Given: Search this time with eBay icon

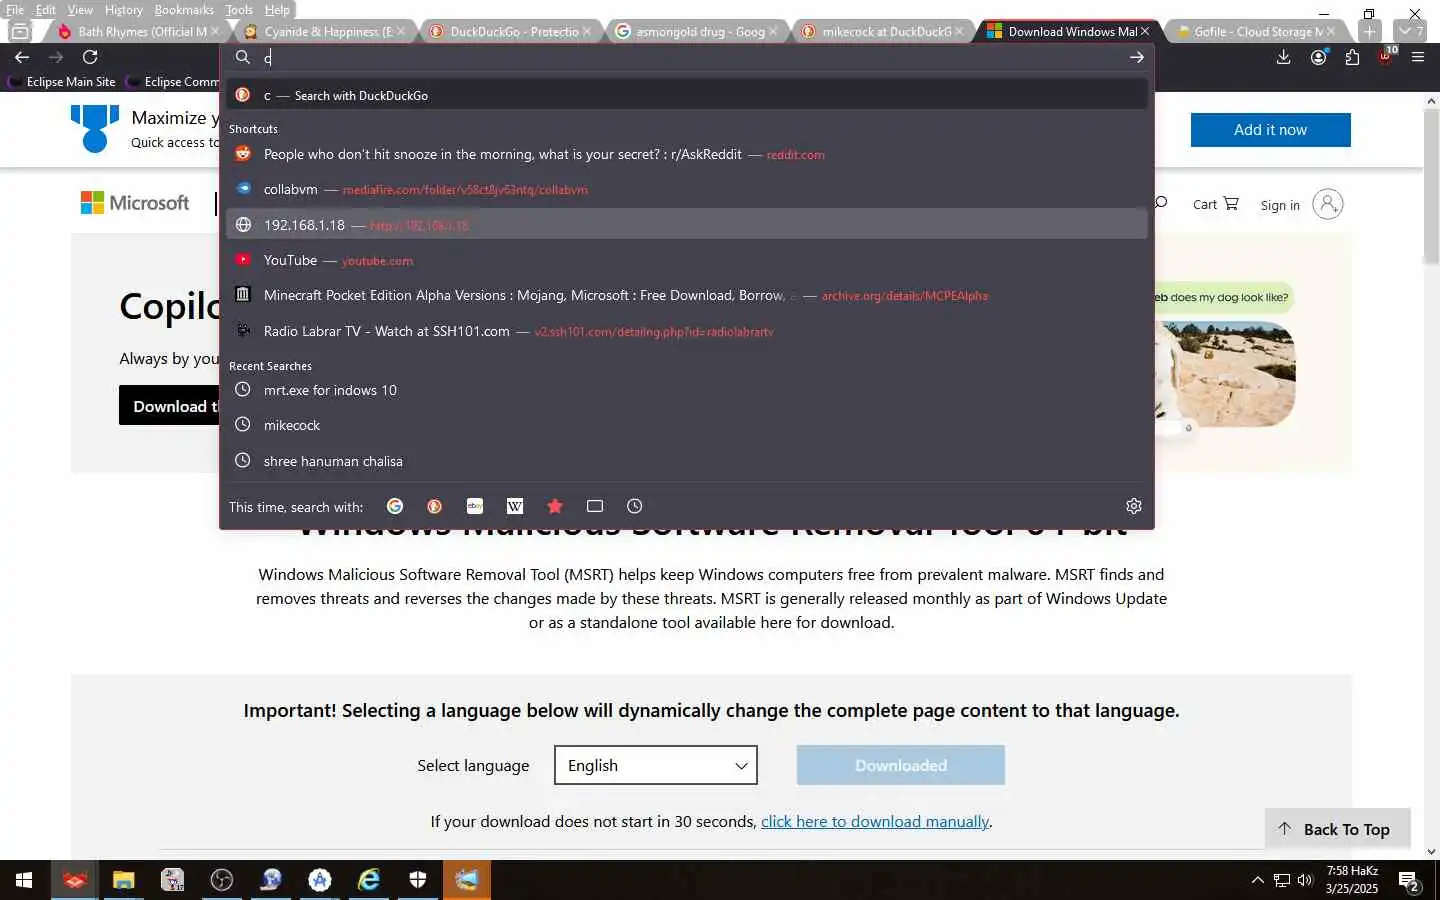Looking at the screenshot, I should click(475, 506).
